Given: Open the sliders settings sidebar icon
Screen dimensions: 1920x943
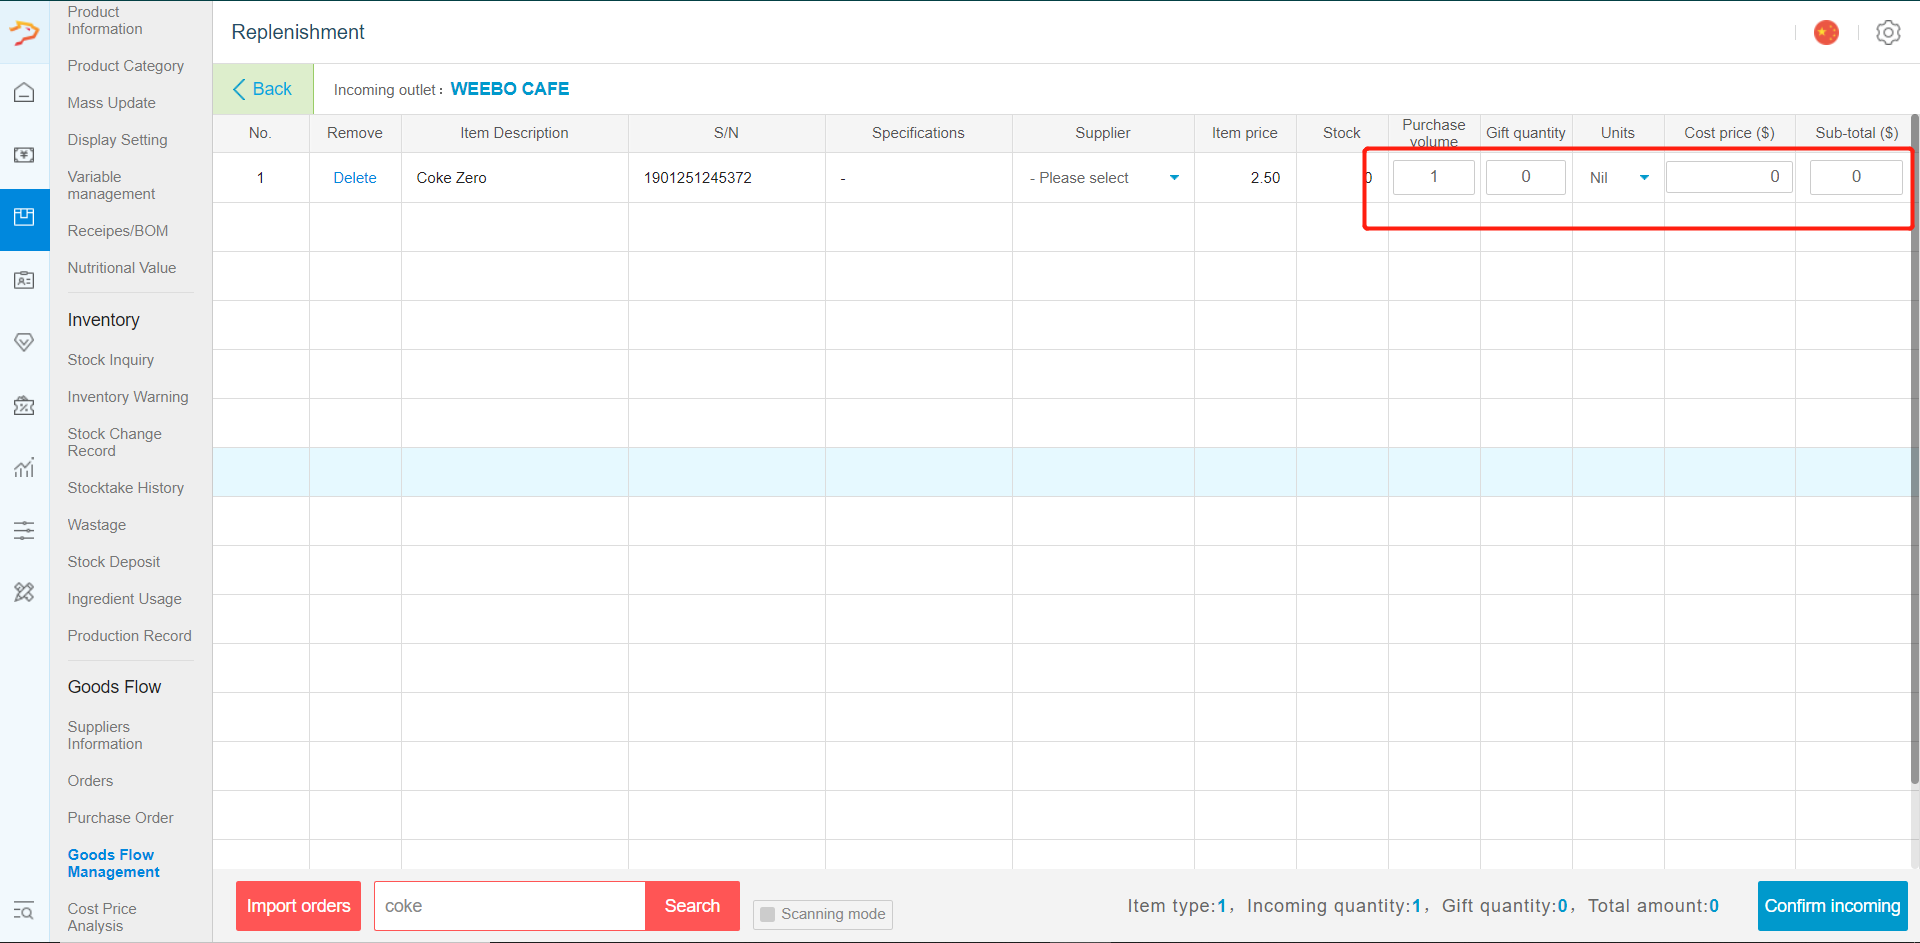Looking at the screenshot, I should pyautogui.click(x=24, y=530).
